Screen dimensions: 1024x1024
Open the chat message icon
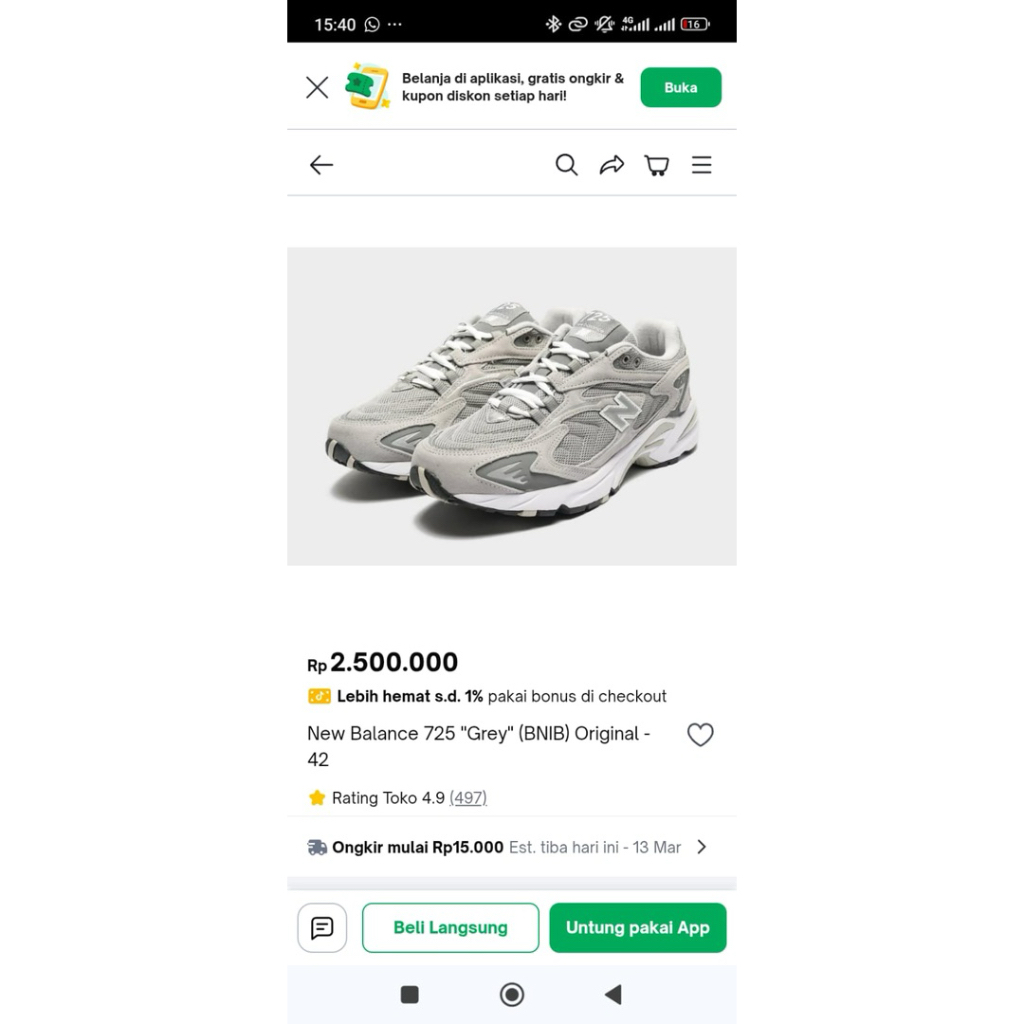pos(322,928)
